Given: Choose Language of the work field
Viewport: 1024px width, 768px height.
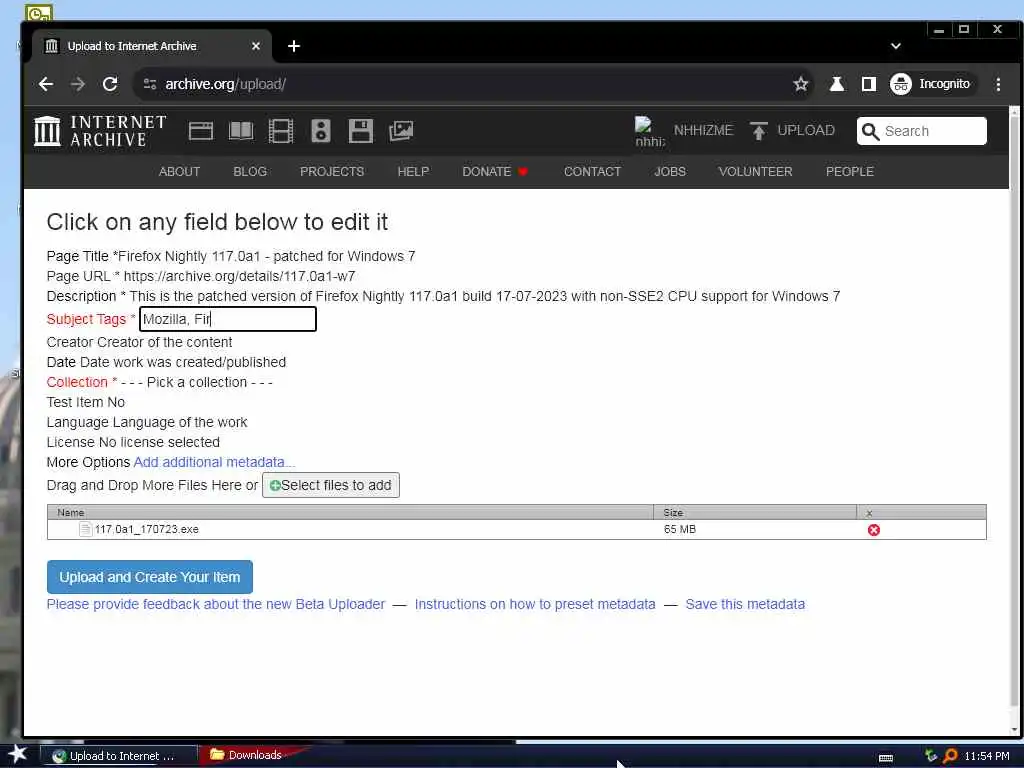Looking at the screenshot, I should click(x=180, y=423).
